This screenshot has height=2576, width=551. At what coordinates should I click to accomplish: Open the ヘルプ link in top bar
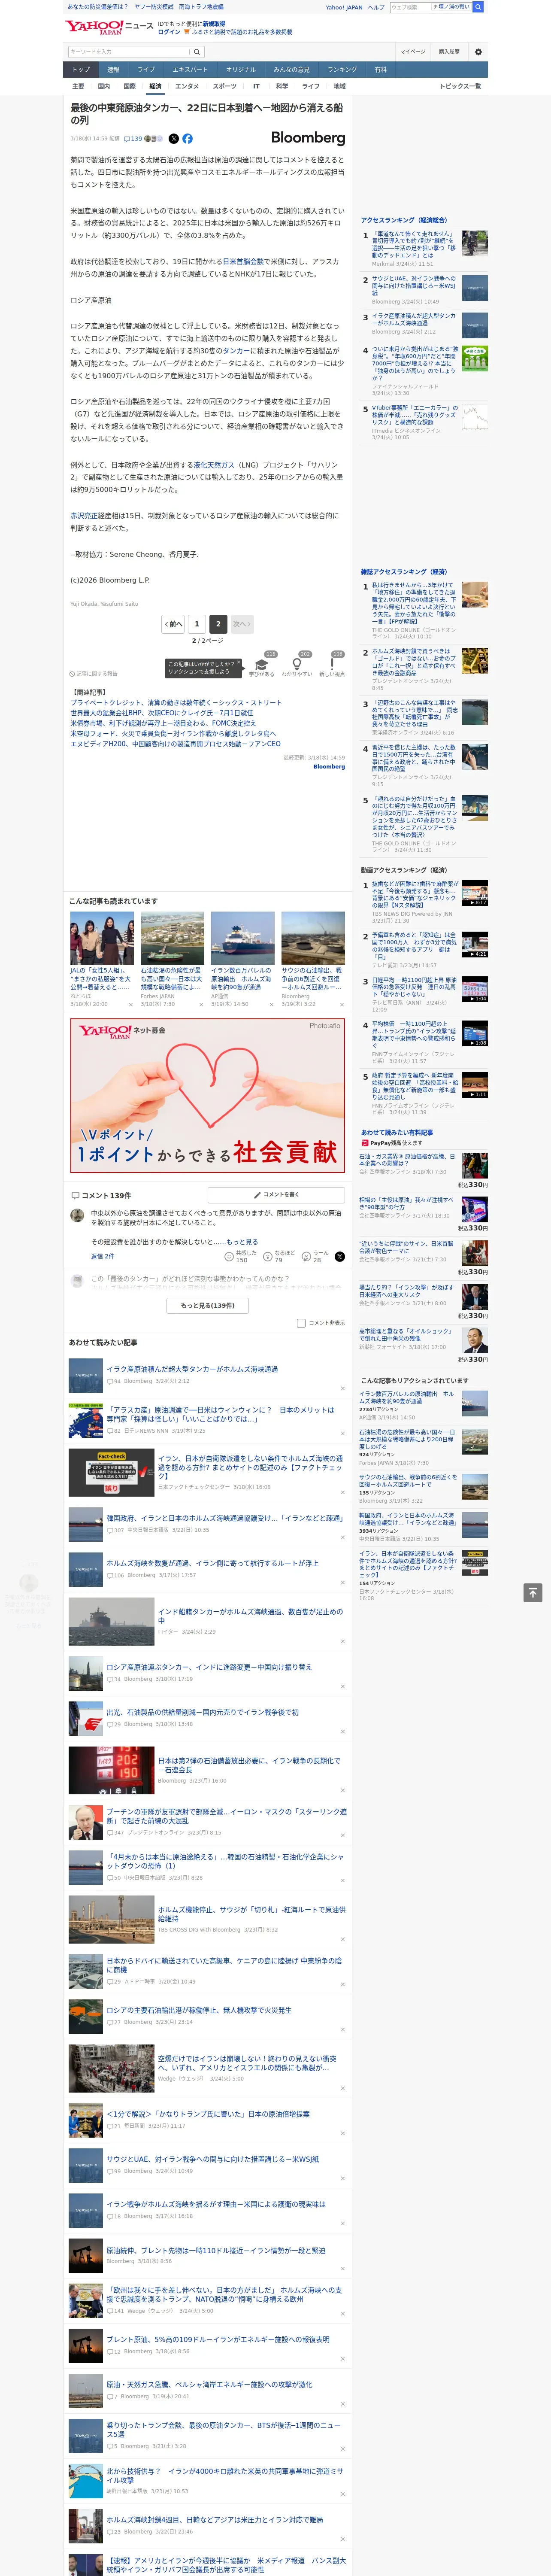click(x=376, y=7)
